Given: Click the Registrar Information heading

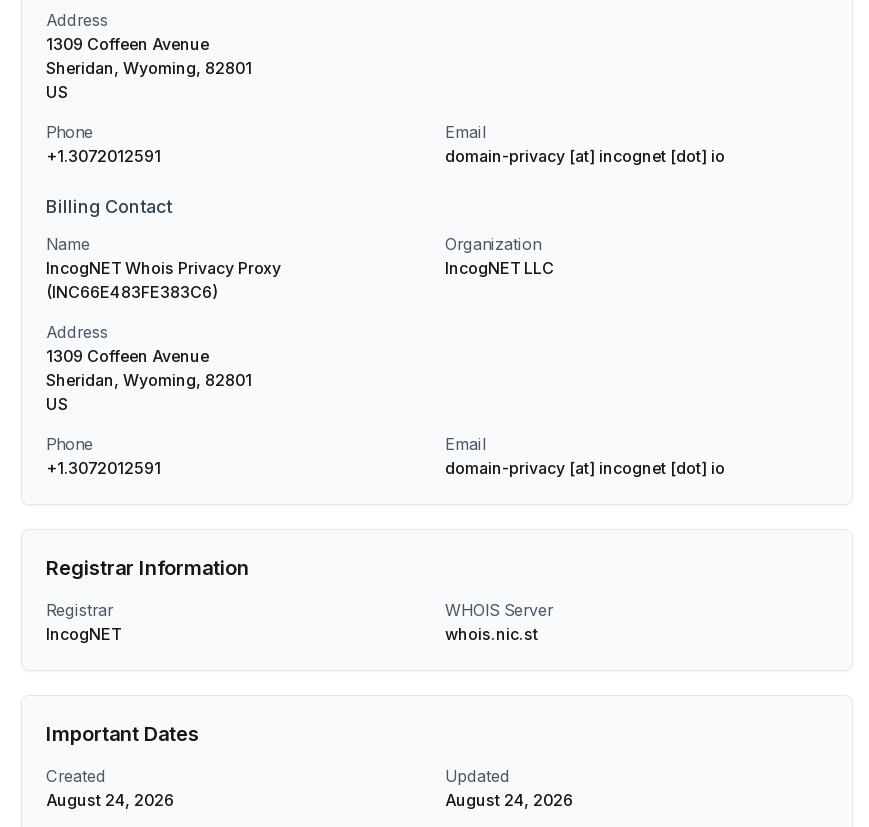Looking at the screenshot, I should (x=147, y=568).
